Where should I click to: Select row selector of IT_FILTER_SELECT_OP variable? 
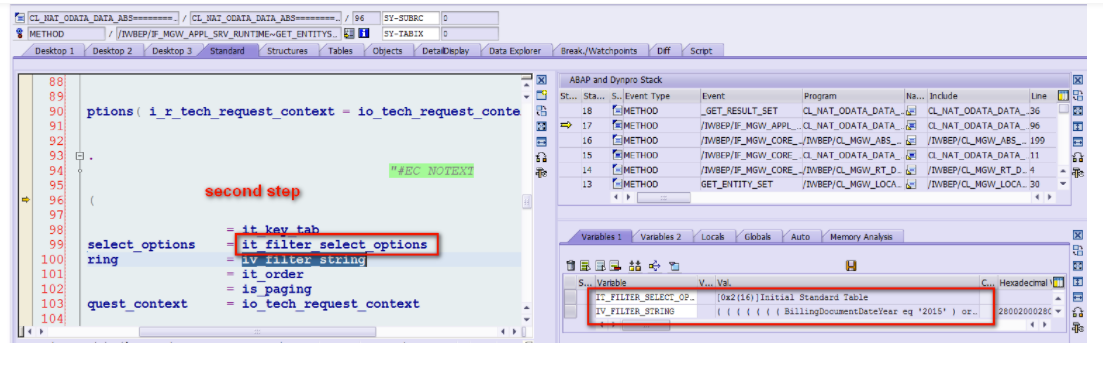pos(570,297)
